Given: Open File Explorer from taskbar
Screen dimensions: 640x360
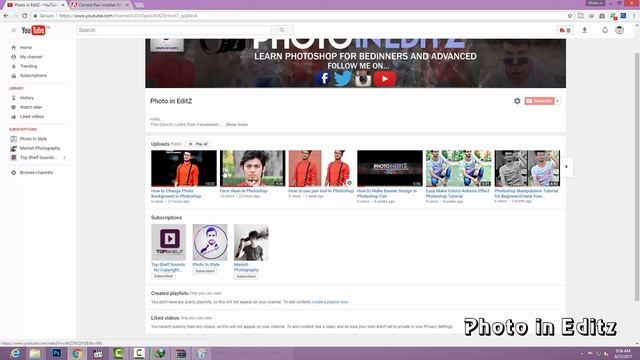Looking at the screenshot, I should [35, 353].
